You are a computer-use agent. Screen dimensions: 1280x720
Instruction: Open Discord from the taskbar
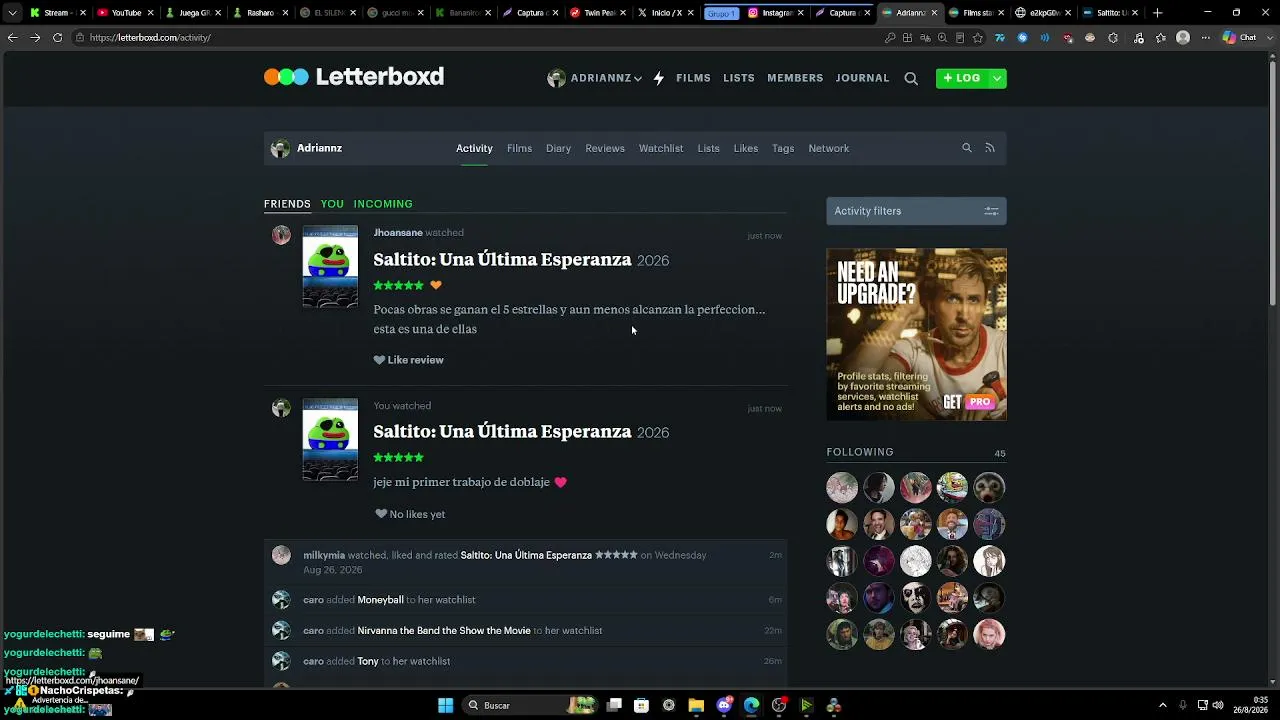[724, 705]
